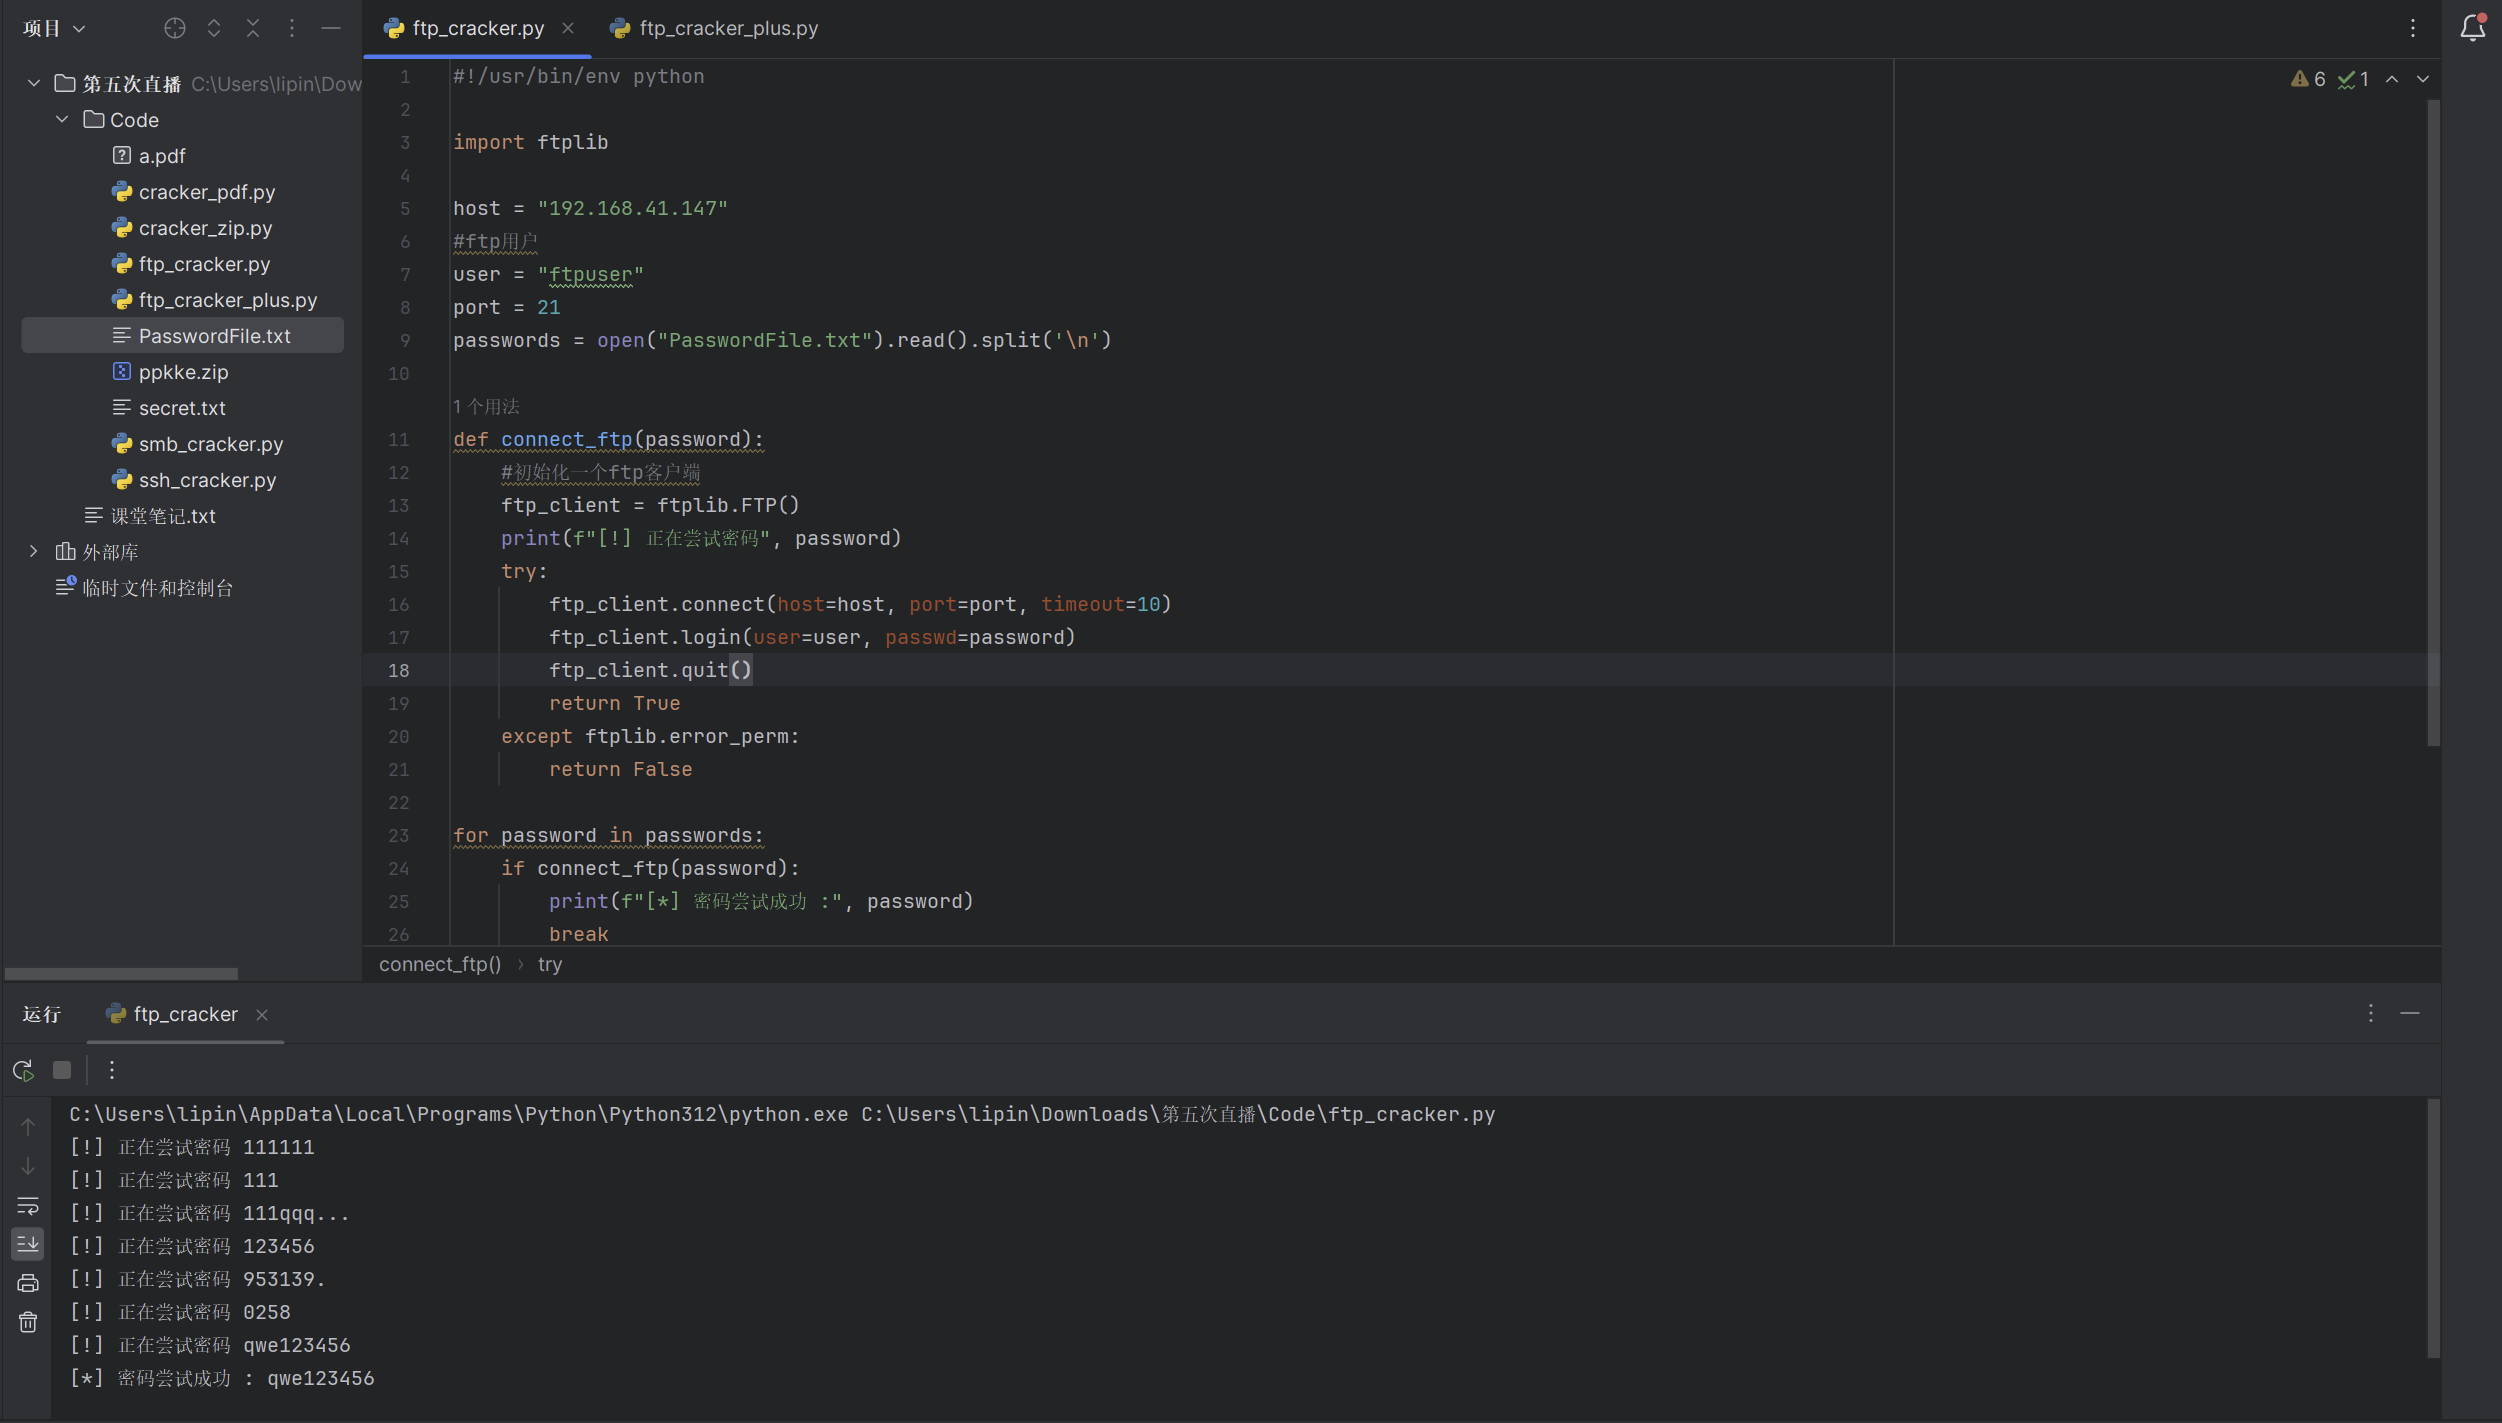Click the console vertical scrollbar
The image size is (2502, 1423).
tap(2433, 1228)
